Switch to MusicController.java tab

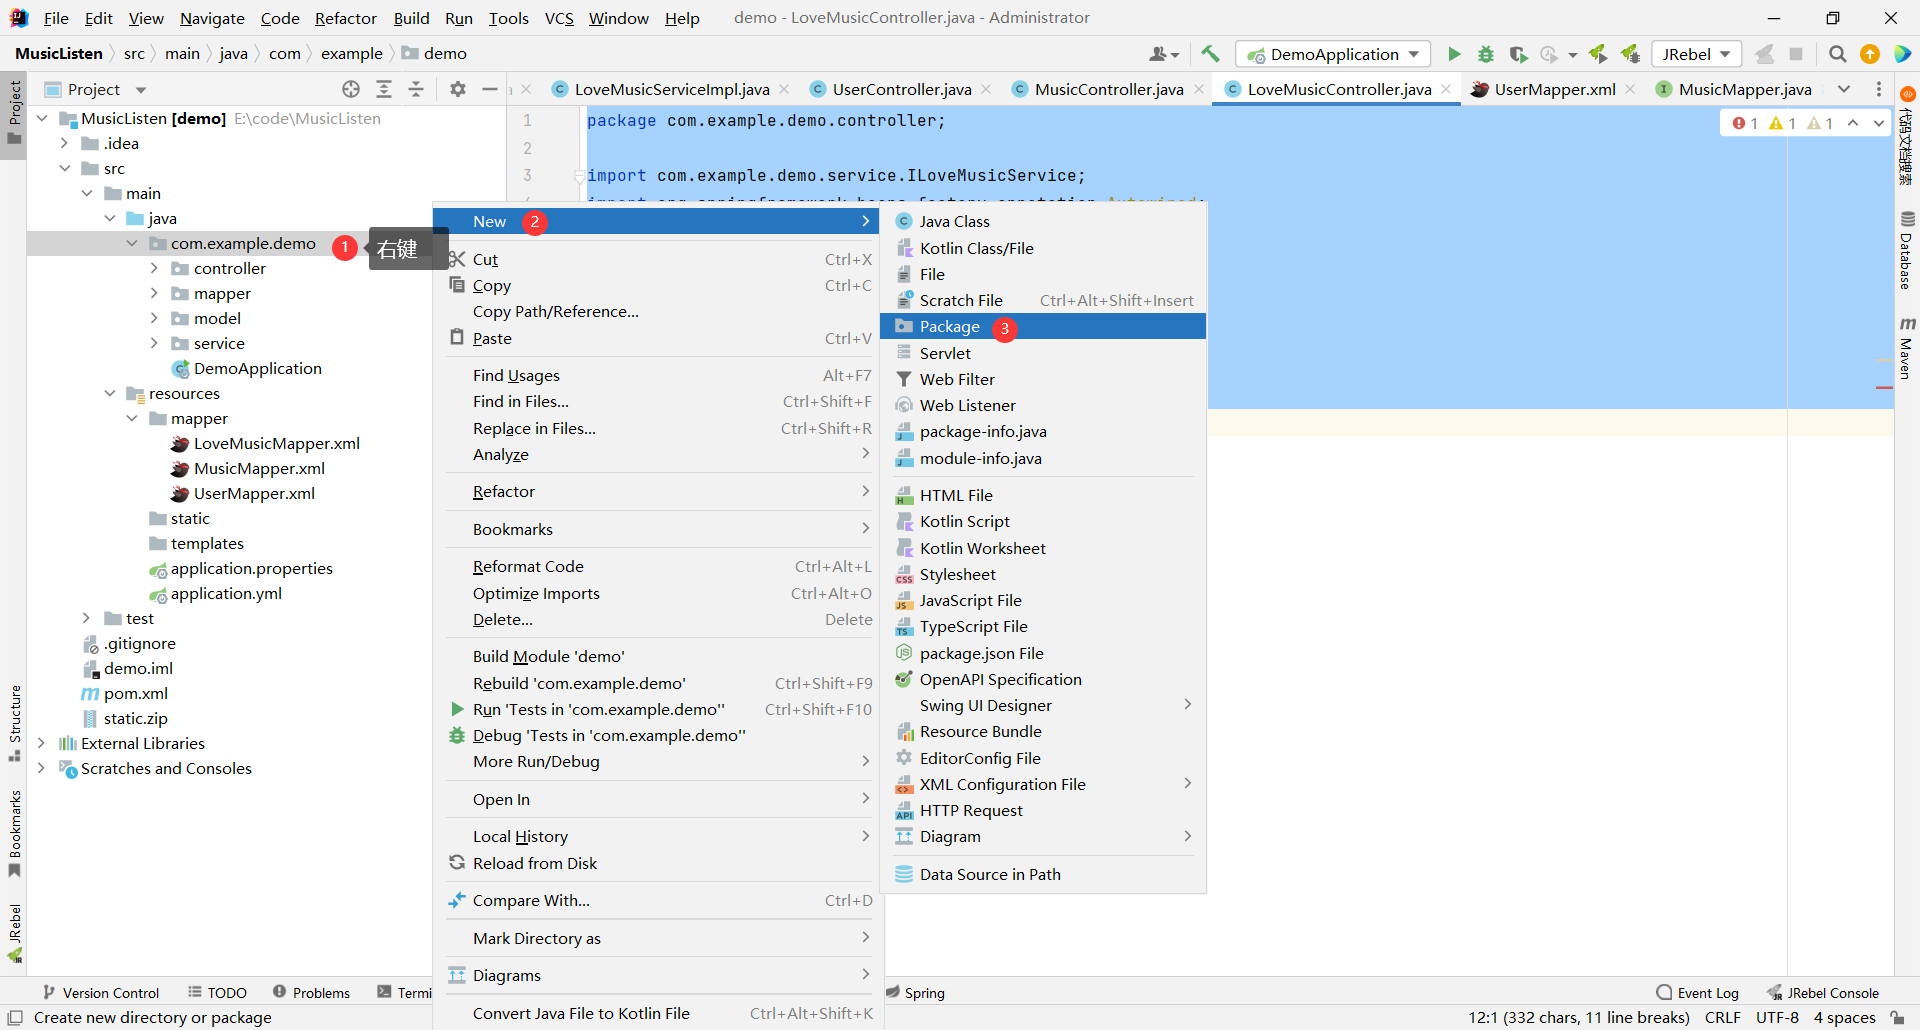coord(1108,89)
